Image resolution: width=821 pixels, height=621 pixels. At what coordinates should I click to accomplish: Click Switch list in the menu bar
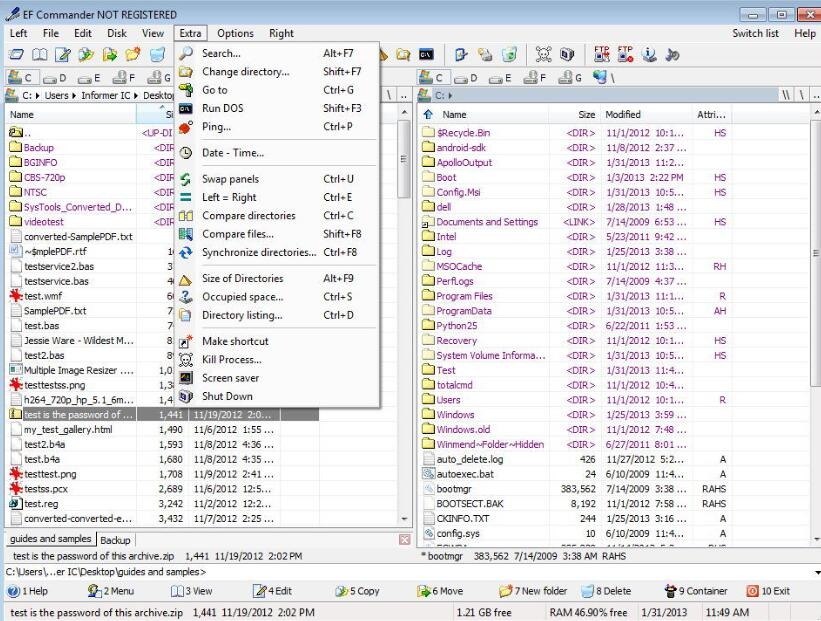pos(757,33)
